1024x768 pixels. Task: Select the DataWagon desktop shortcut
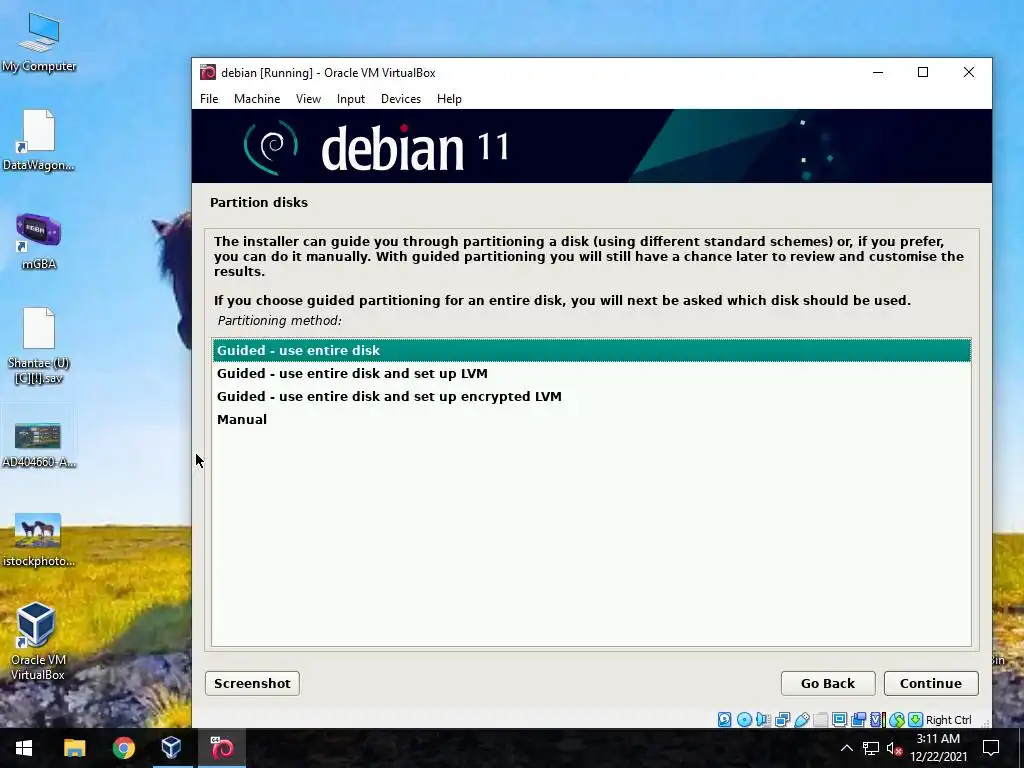point(39,140)
